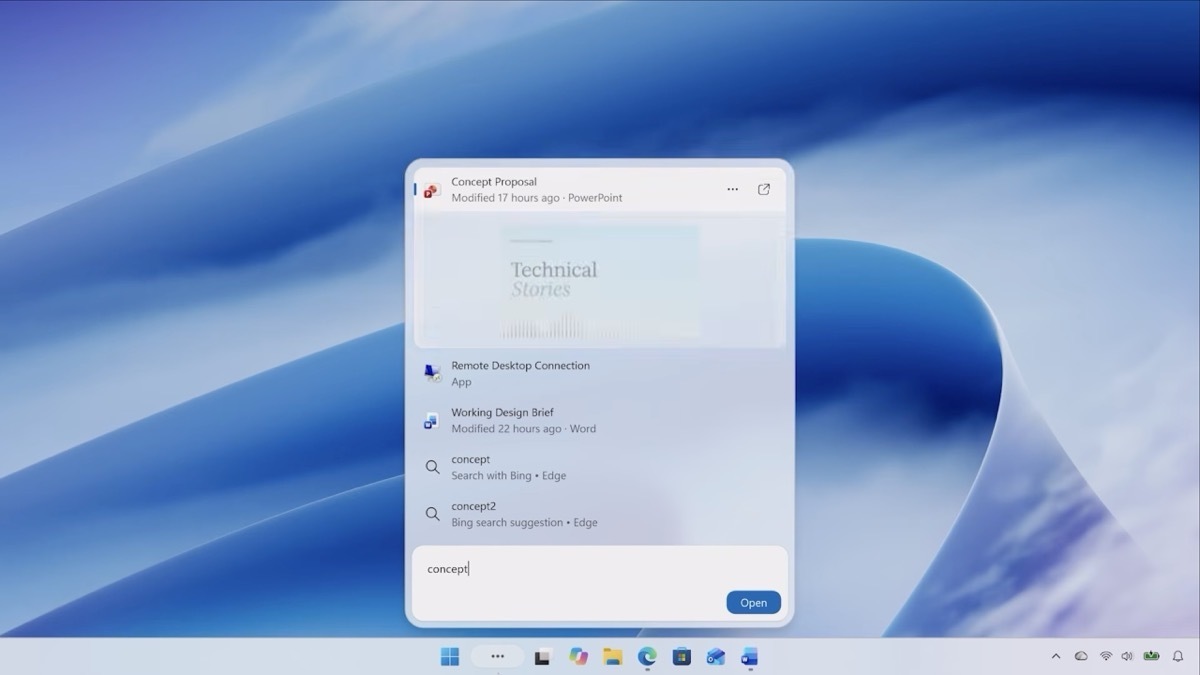Click the PowerPoint icon beside Concept Proposal
This screenshot has width=1200, height=675.
432,190
